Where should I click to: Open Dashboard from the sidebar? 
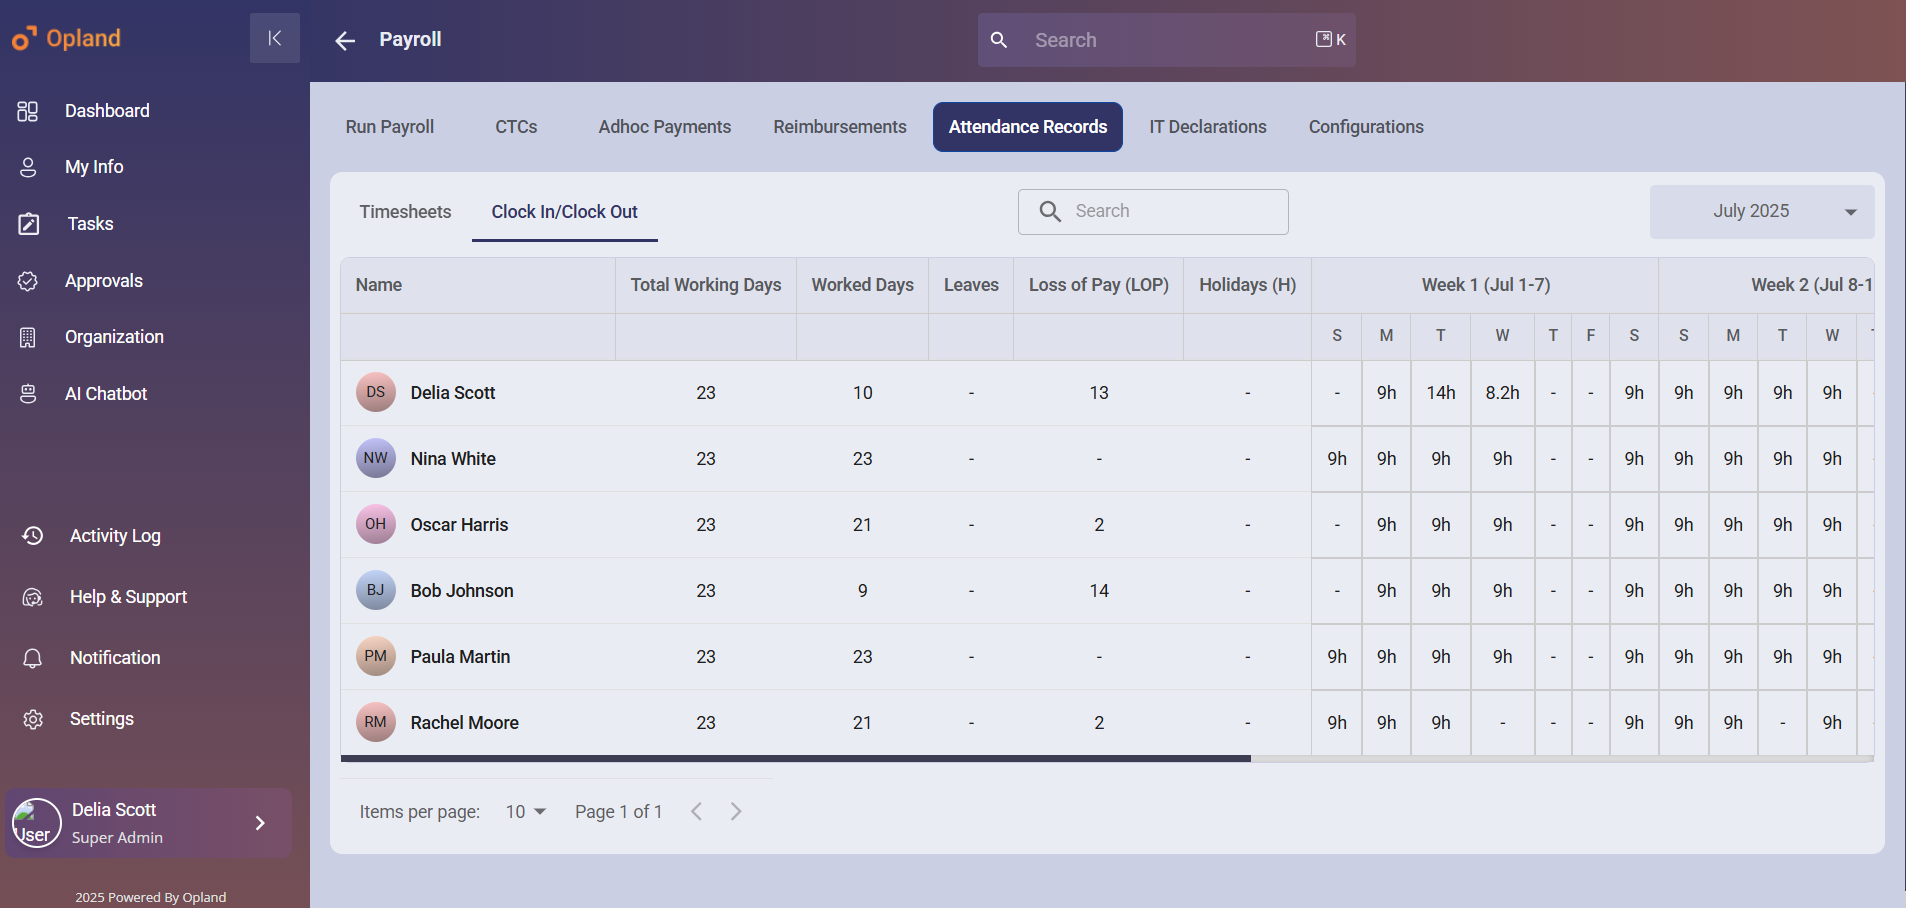coord(107,111)
